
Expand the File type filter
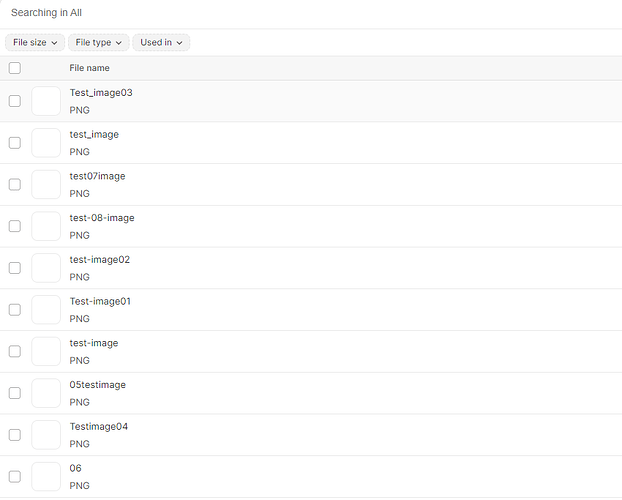pos(99,43)
